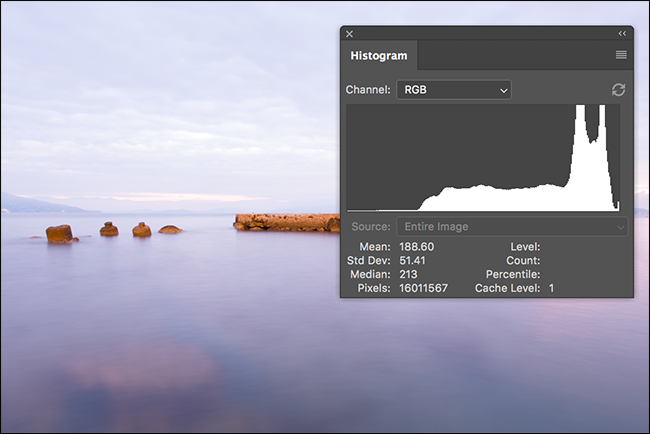Click the largest orange rock in water
The height and width of the screenshot is (434, 650).
click(60, 234)
